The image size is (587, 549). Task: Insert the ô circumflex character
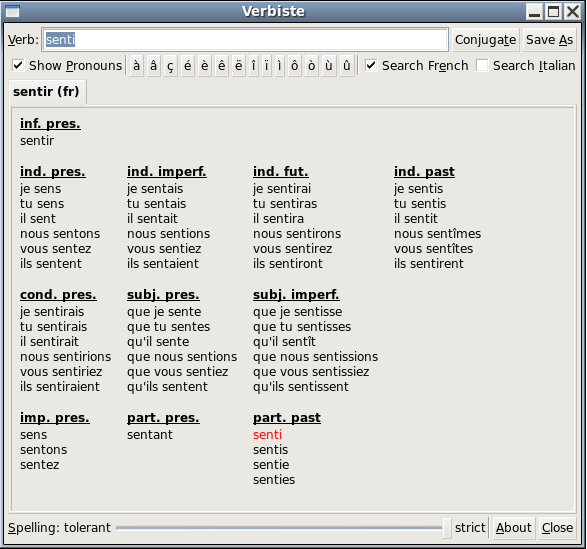[x=295, y=66]
